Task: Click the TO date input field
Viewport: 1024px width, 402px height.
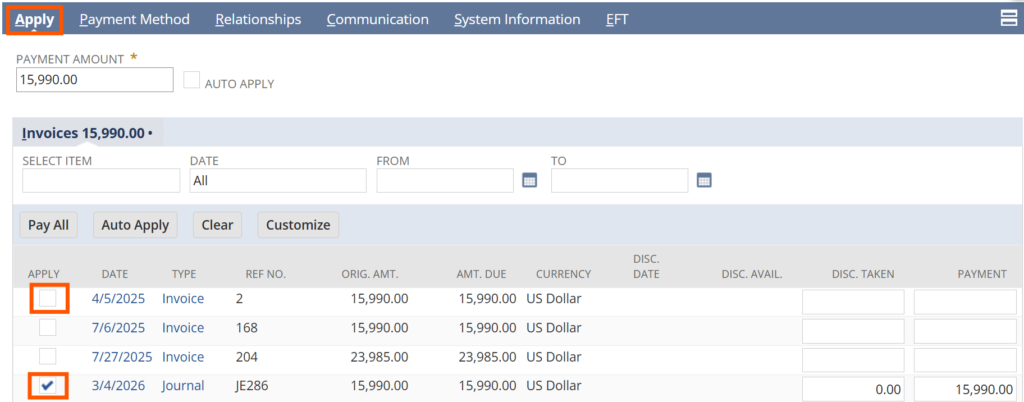Action: tap(620, 181)
